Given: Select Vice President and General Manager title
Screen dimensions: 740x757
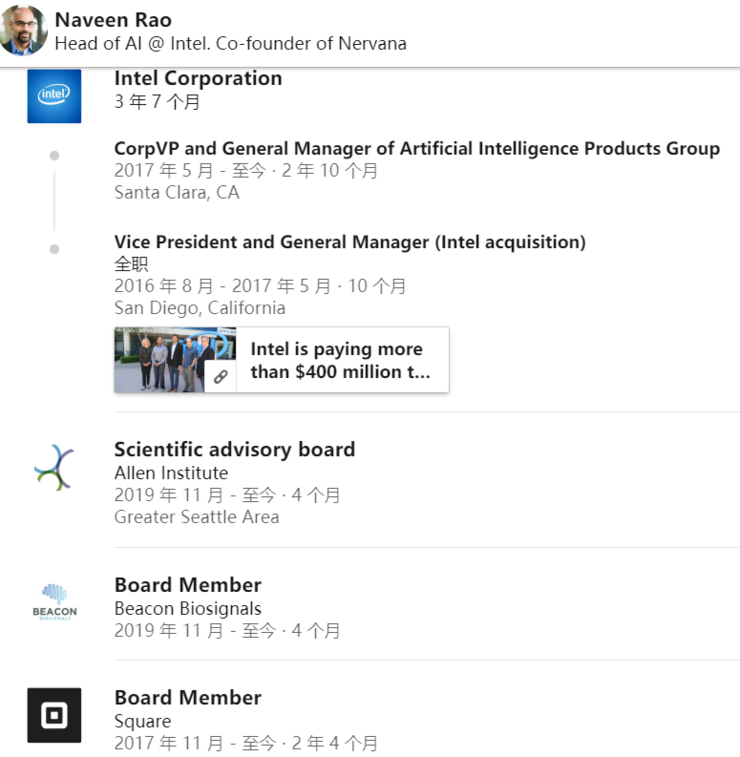Looking at the screenshot, I should [x=349, y=242].
